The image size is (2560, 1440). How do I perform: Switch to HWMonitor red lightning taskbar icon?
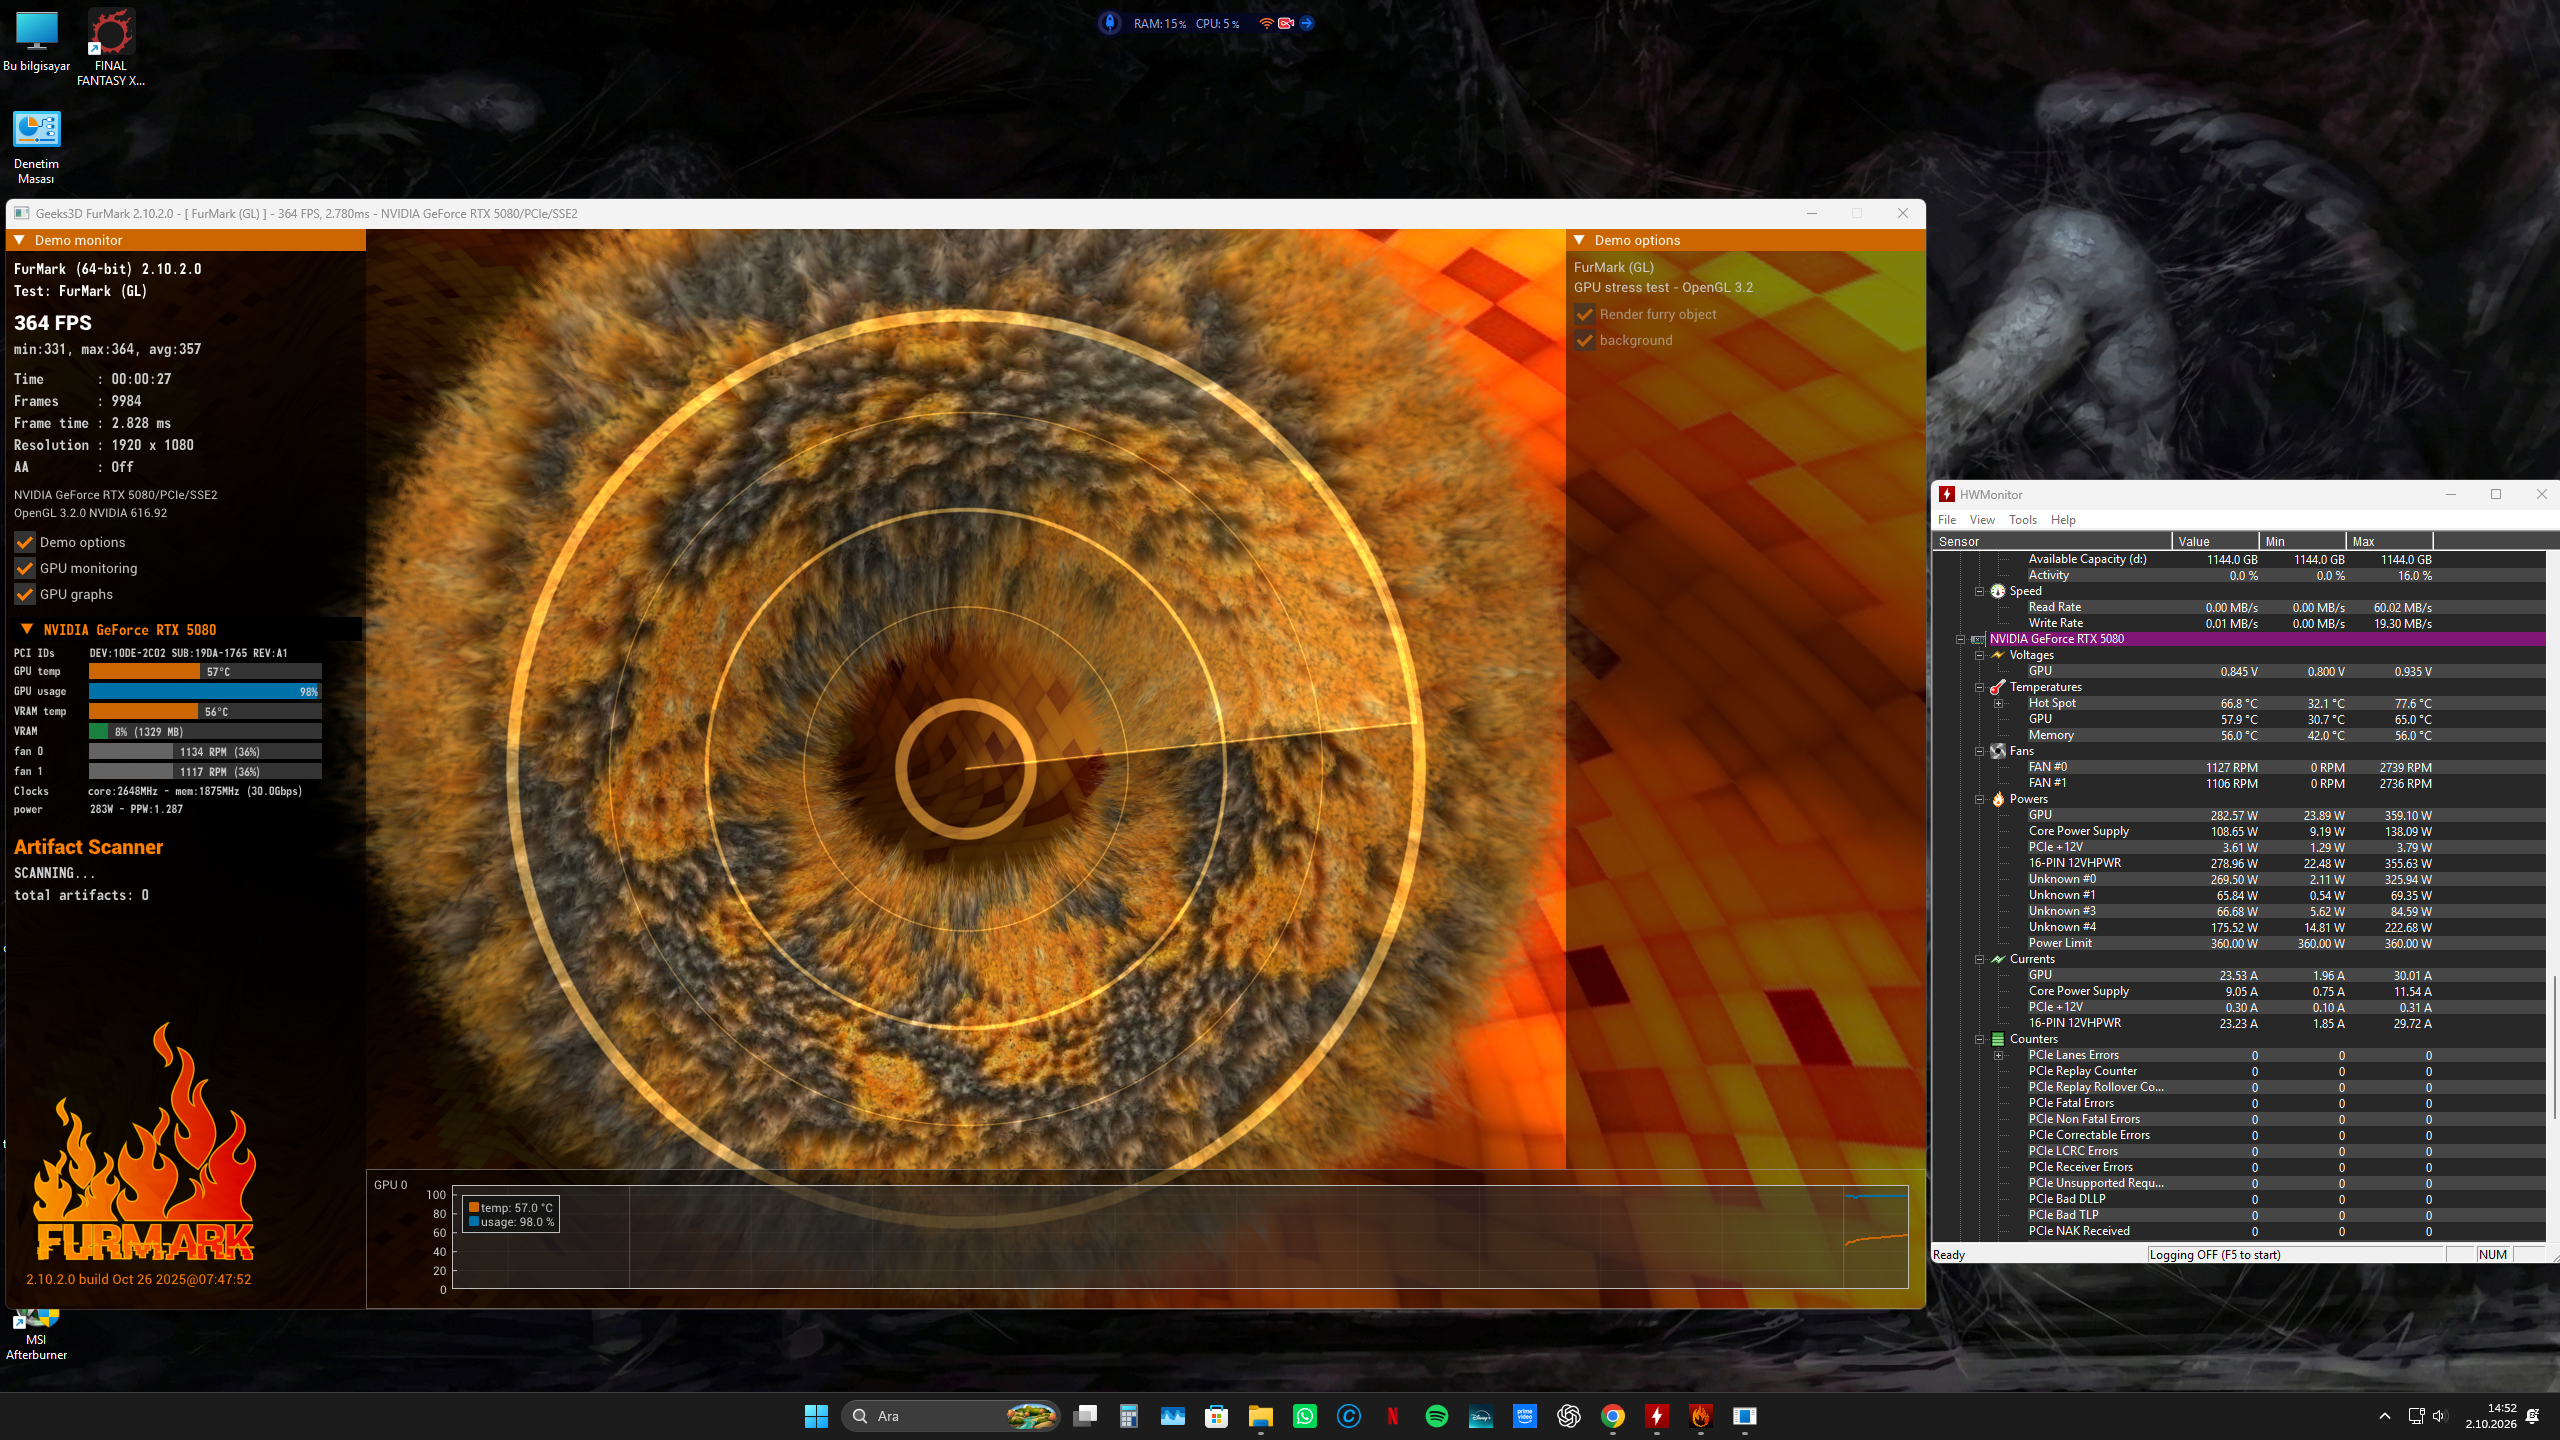click(1656, 1416)
